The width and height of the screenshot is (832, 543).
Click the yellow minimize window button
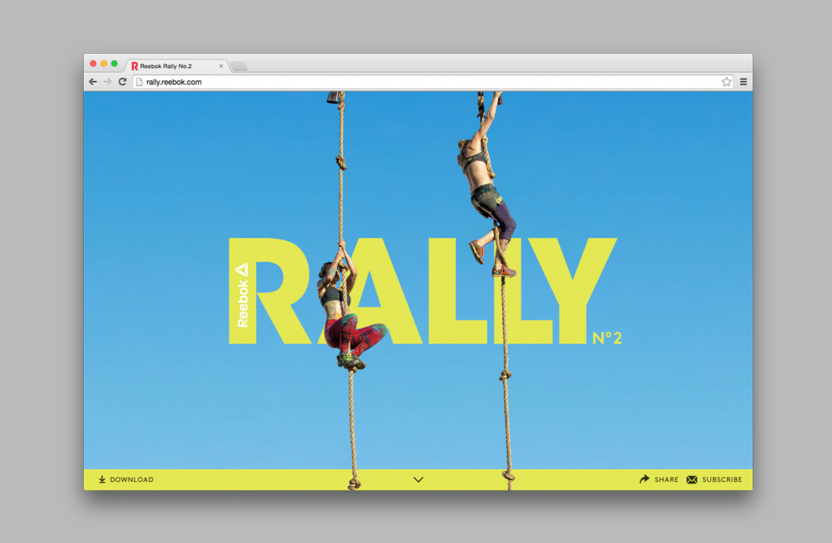click(x=104, y=64)
